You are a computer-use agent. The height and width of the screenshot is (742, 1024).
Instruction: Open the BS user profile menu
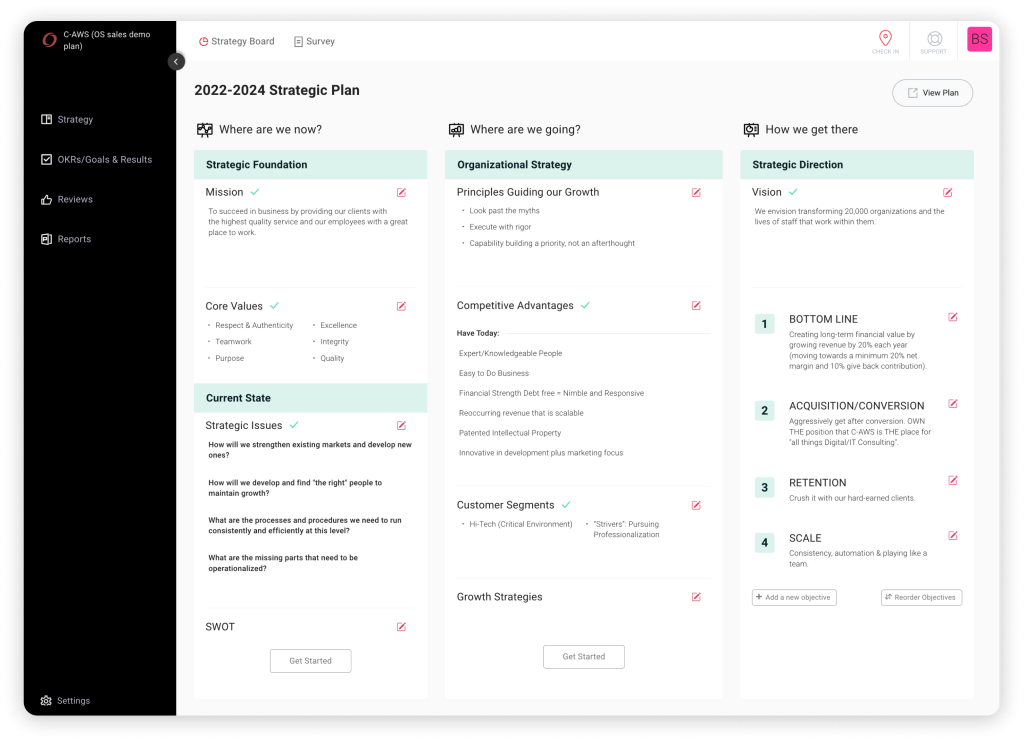click(979, 40)
